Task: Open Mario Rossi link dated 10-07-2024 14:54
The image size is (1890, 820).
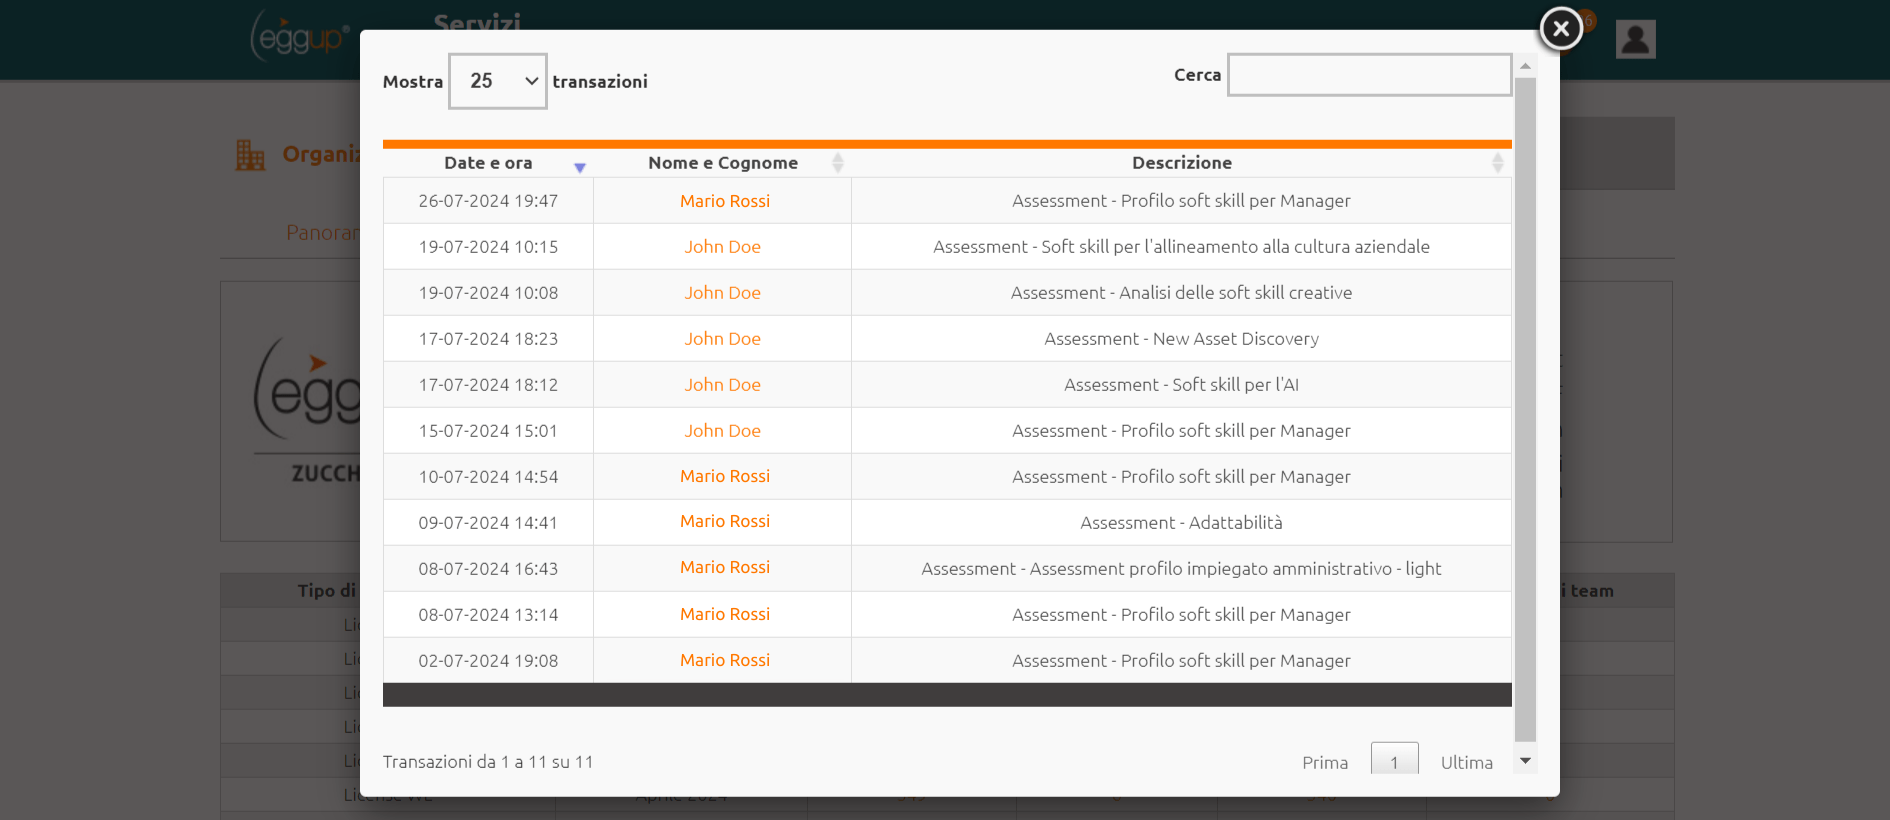Action: pos(725,476)
